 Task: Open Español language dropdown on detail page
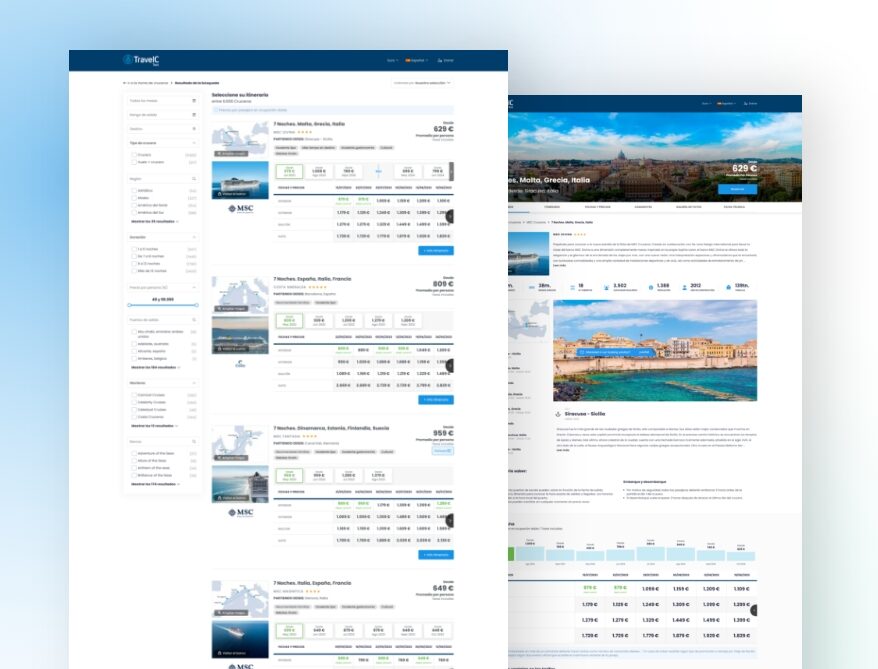pos(726,104)
